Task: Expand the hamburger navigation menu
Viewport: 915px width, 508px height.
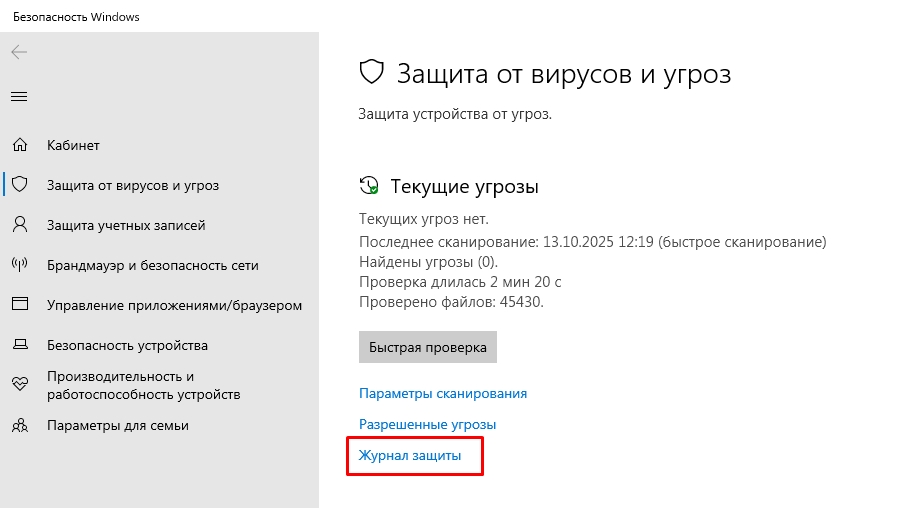Action: 20,96
